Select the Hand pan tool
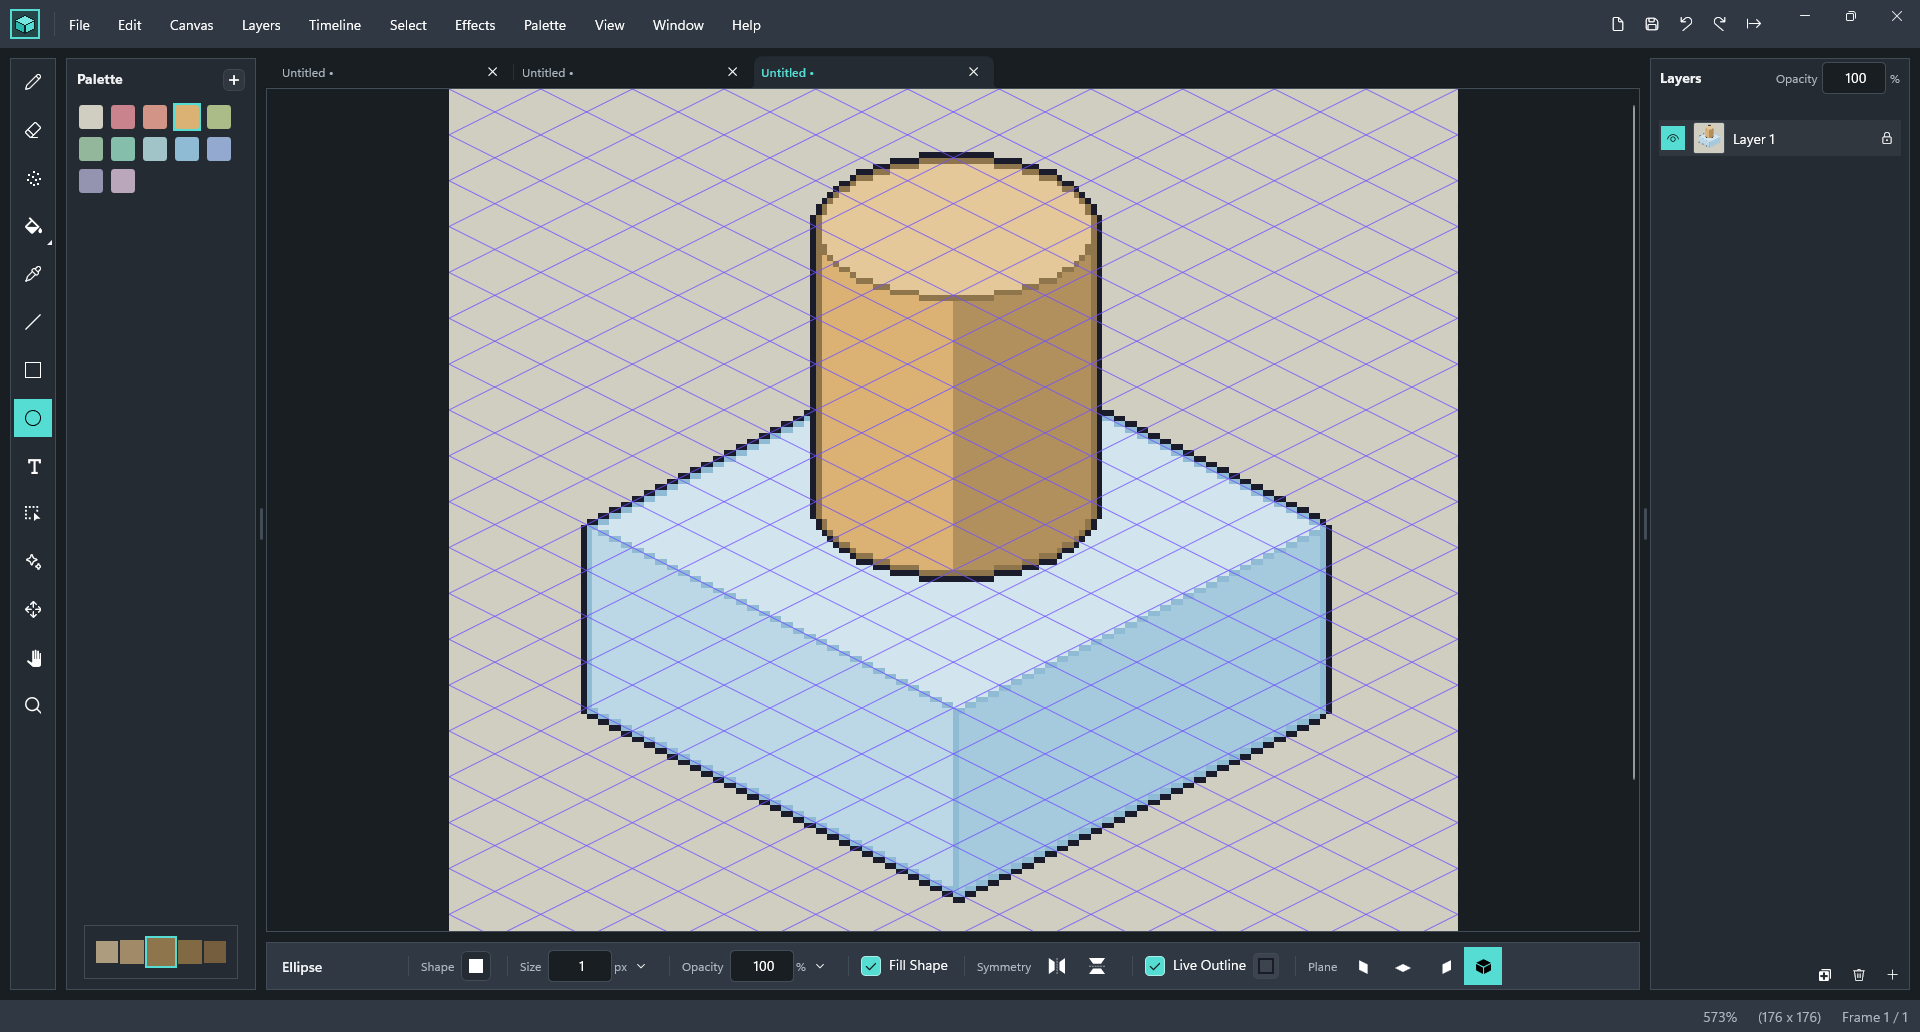 coord(33,657)
